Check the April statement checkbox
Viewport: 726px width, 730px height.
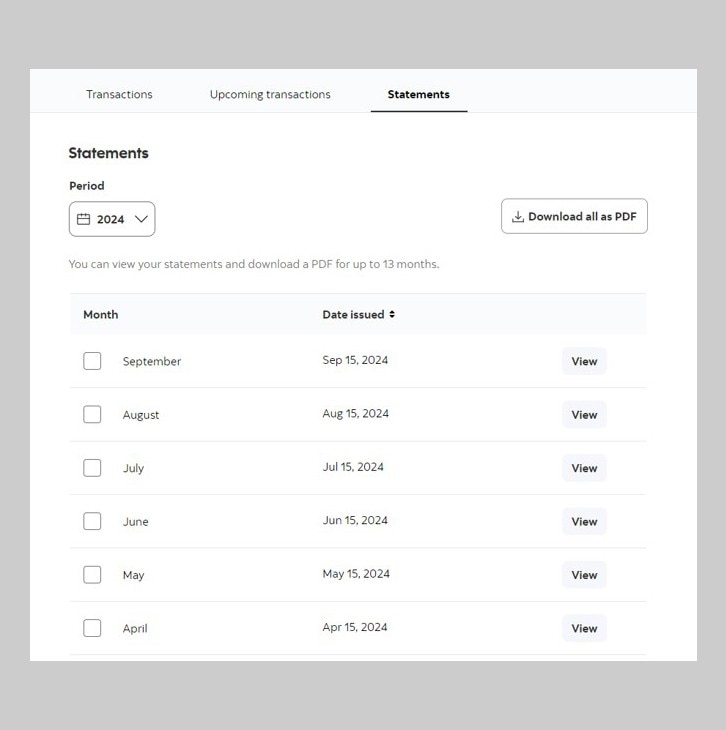[92, 628]
